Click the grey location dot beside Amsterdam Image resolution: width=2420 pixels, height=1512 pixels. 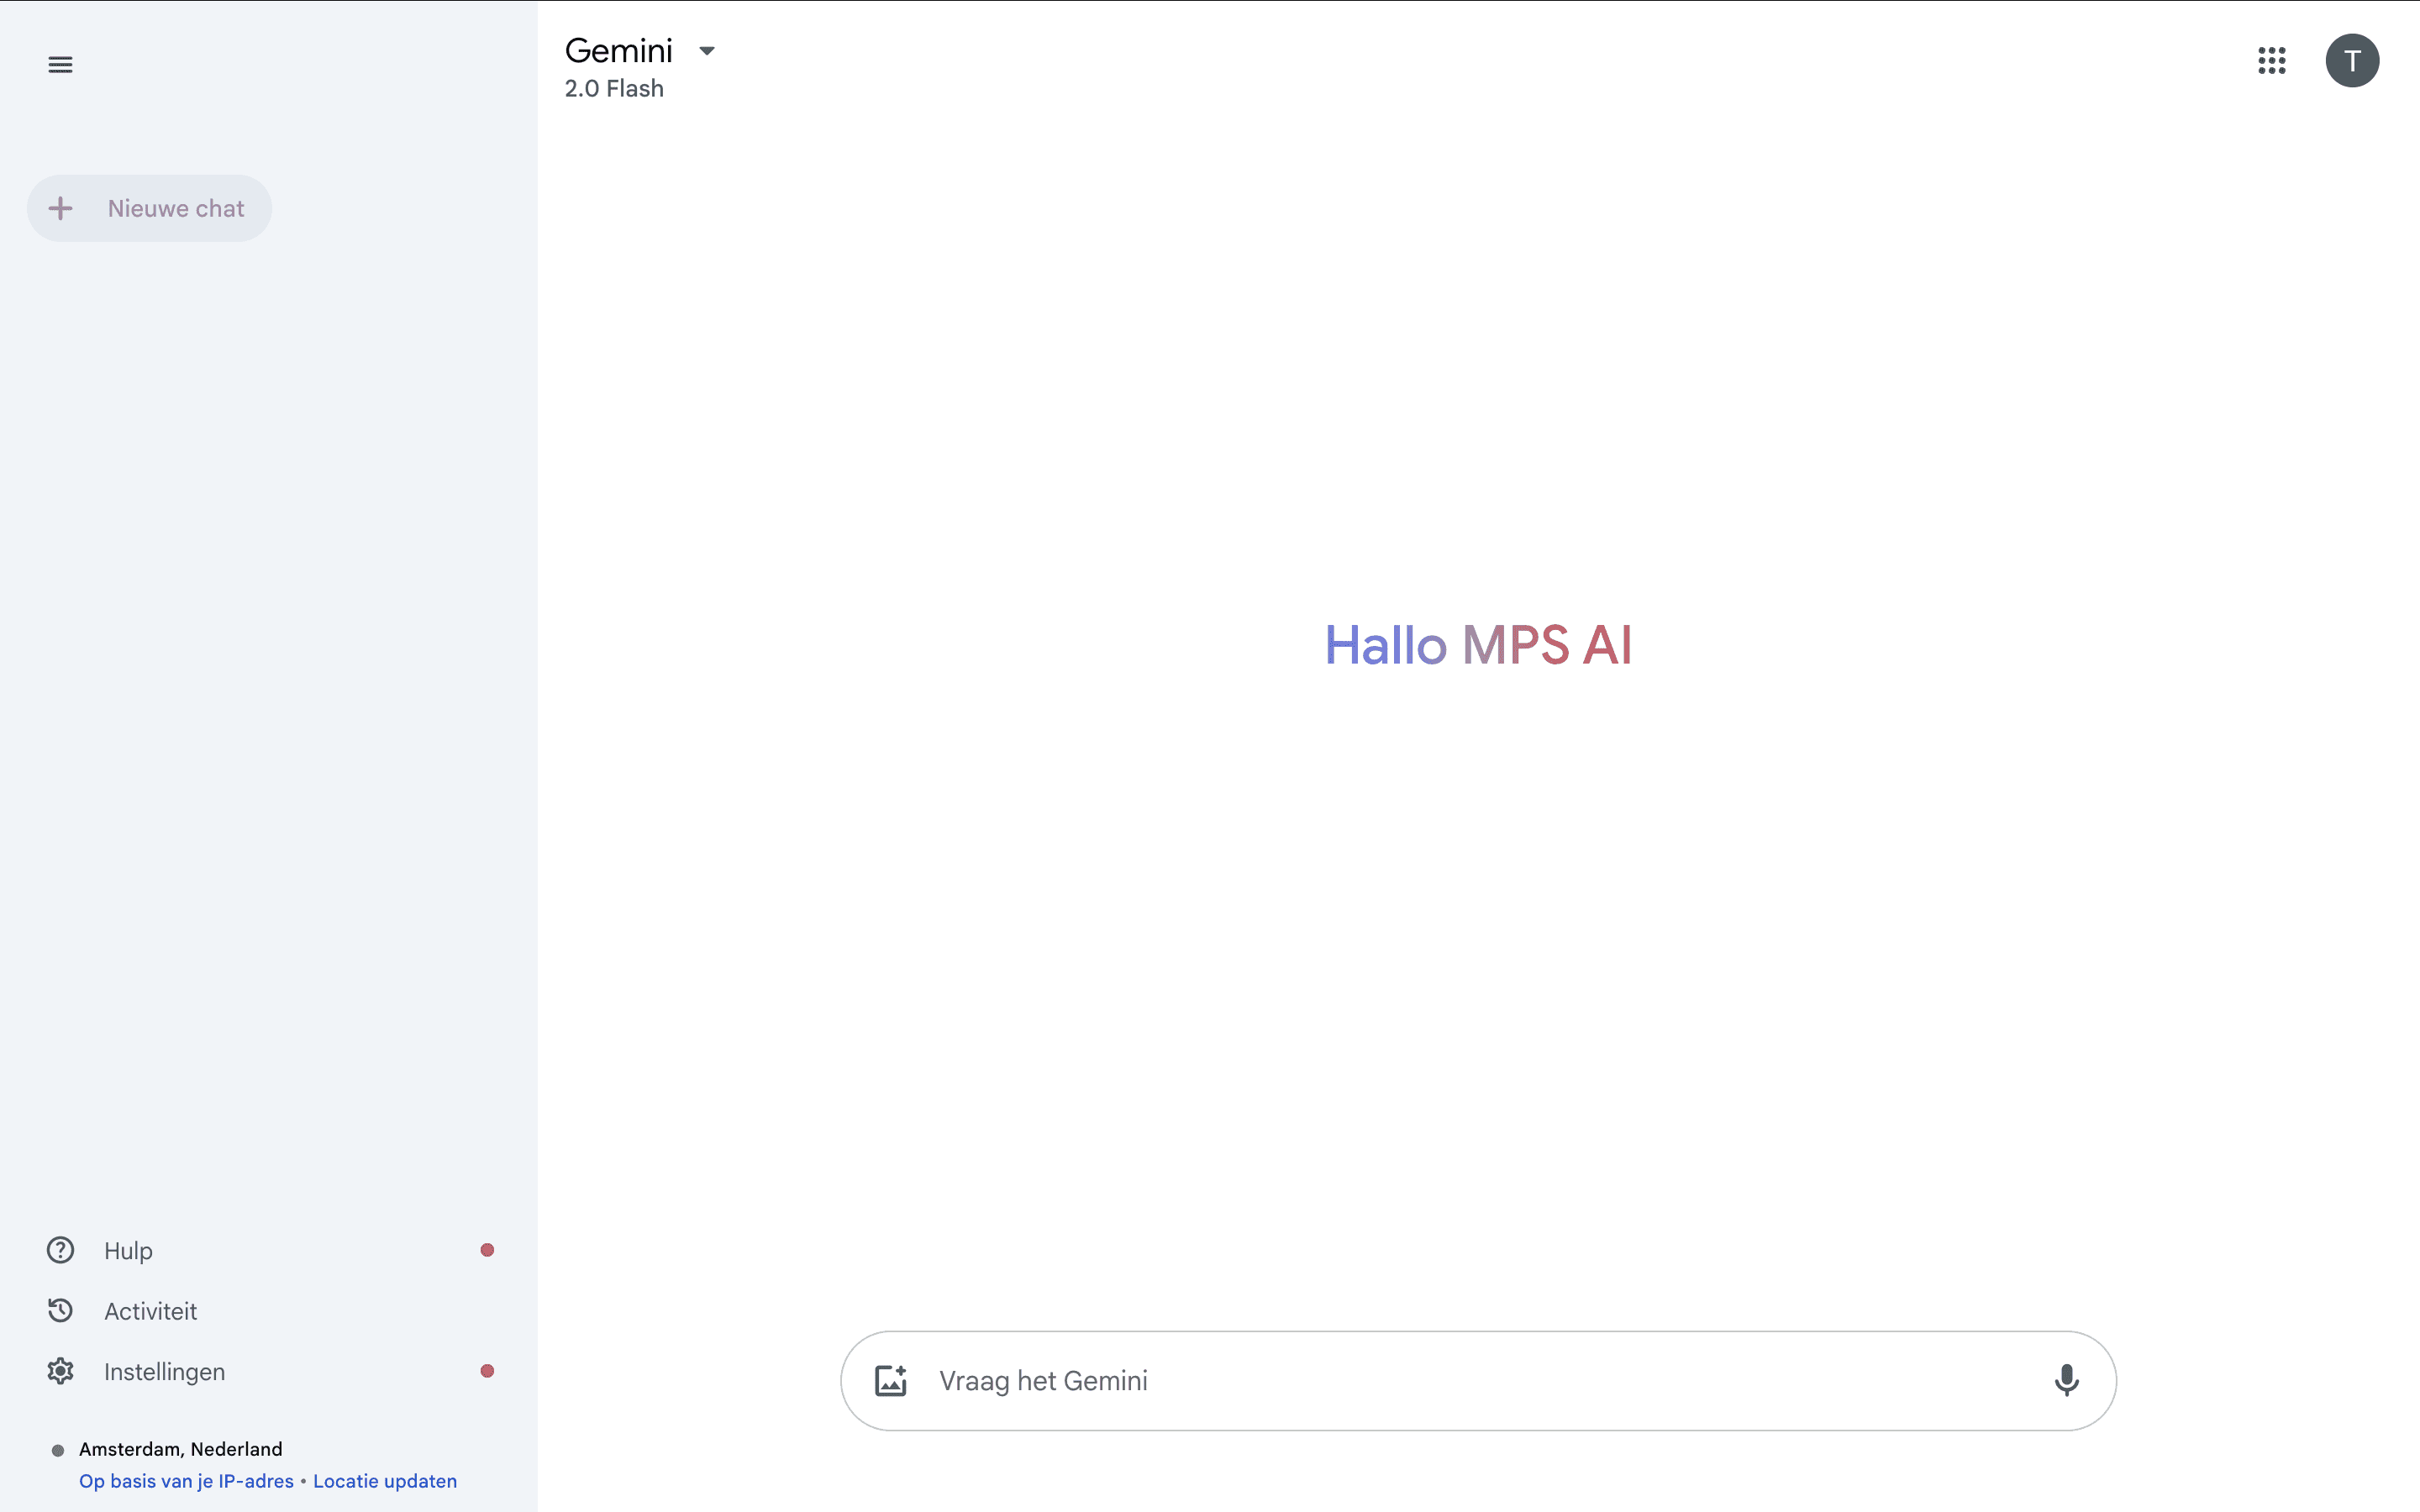(58, 1450)
